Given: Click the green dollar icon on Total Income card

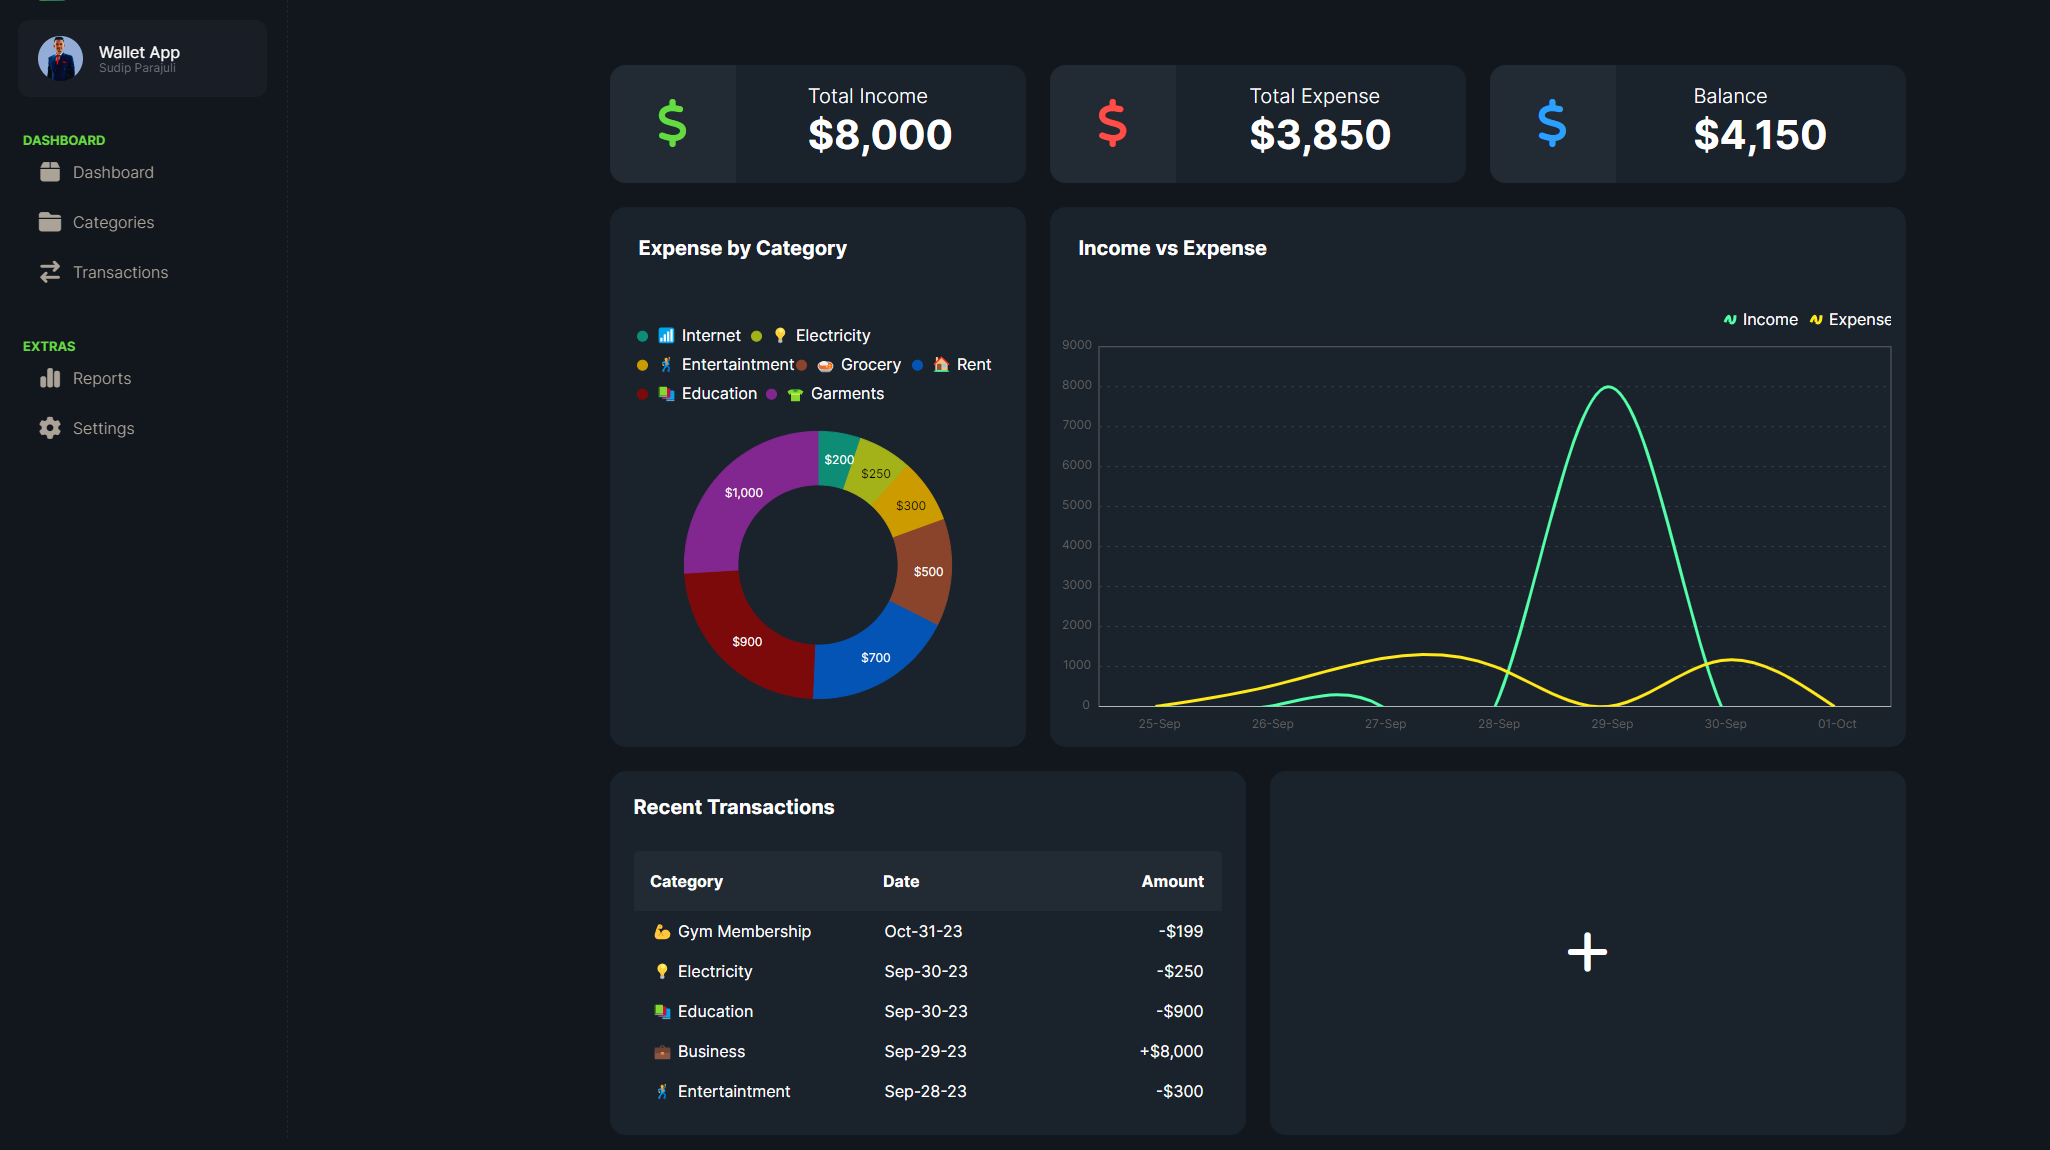Looking at the screenshot, I should pos(673,124).
